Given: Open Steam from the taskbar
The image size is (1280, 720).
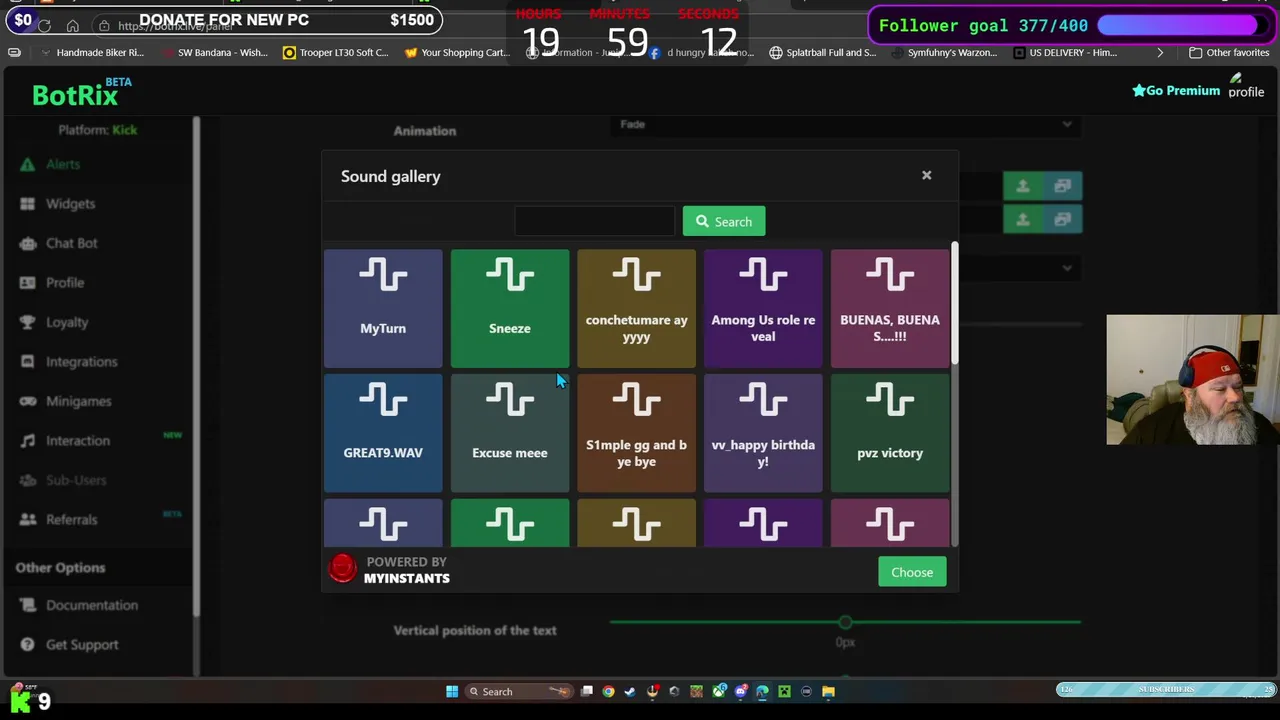Looking at the screenshot, I should (x=630, y=691).
